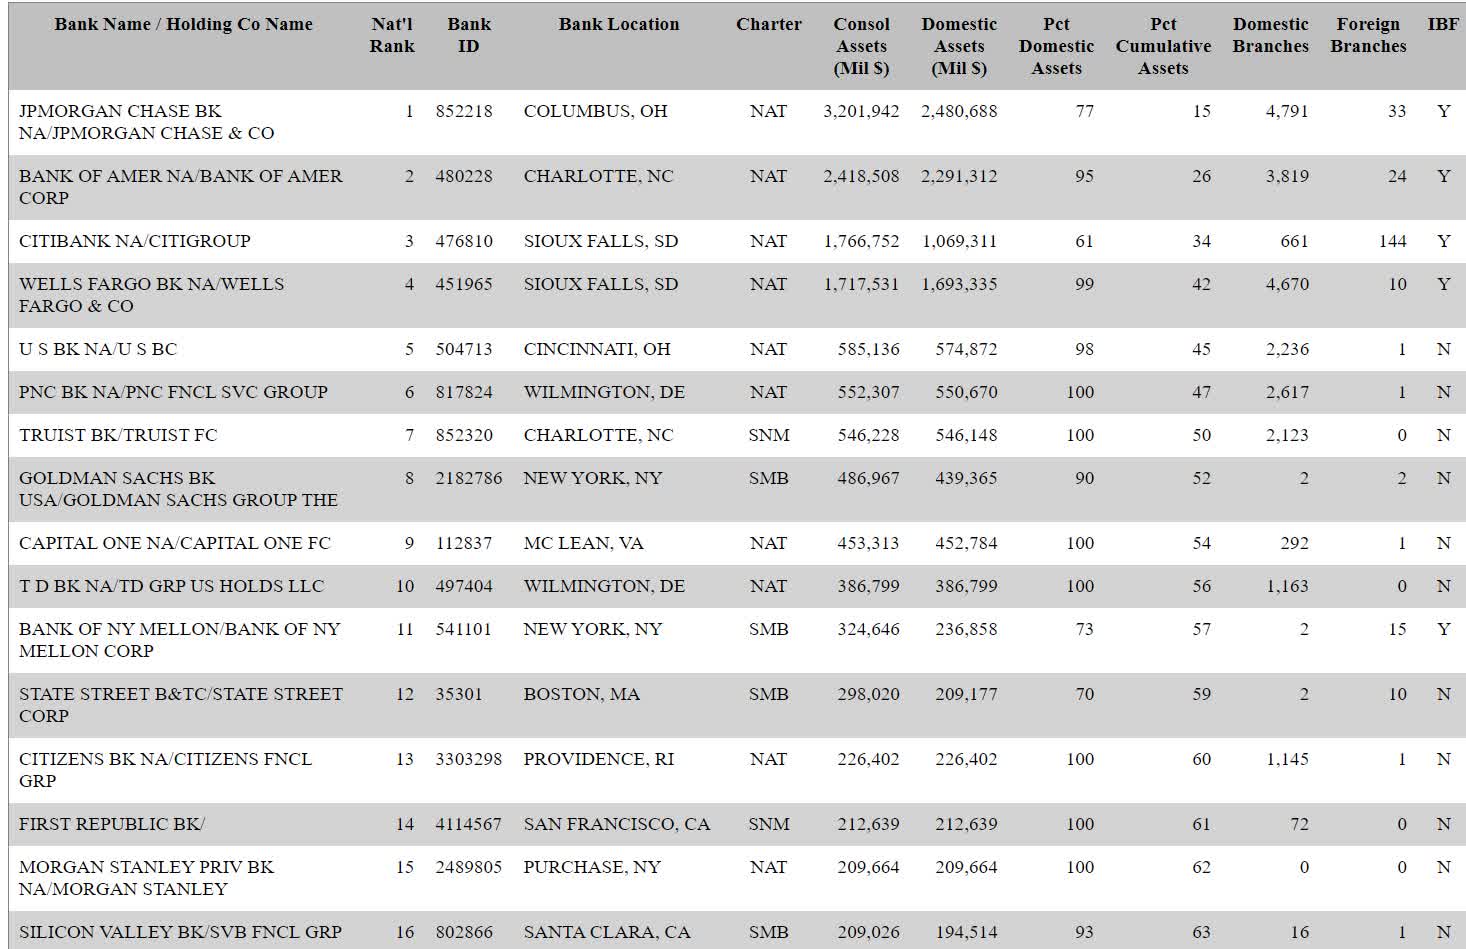Click the Bank Name / Holding Co Name header
The image size is (1466, 949).
[183, 24]
